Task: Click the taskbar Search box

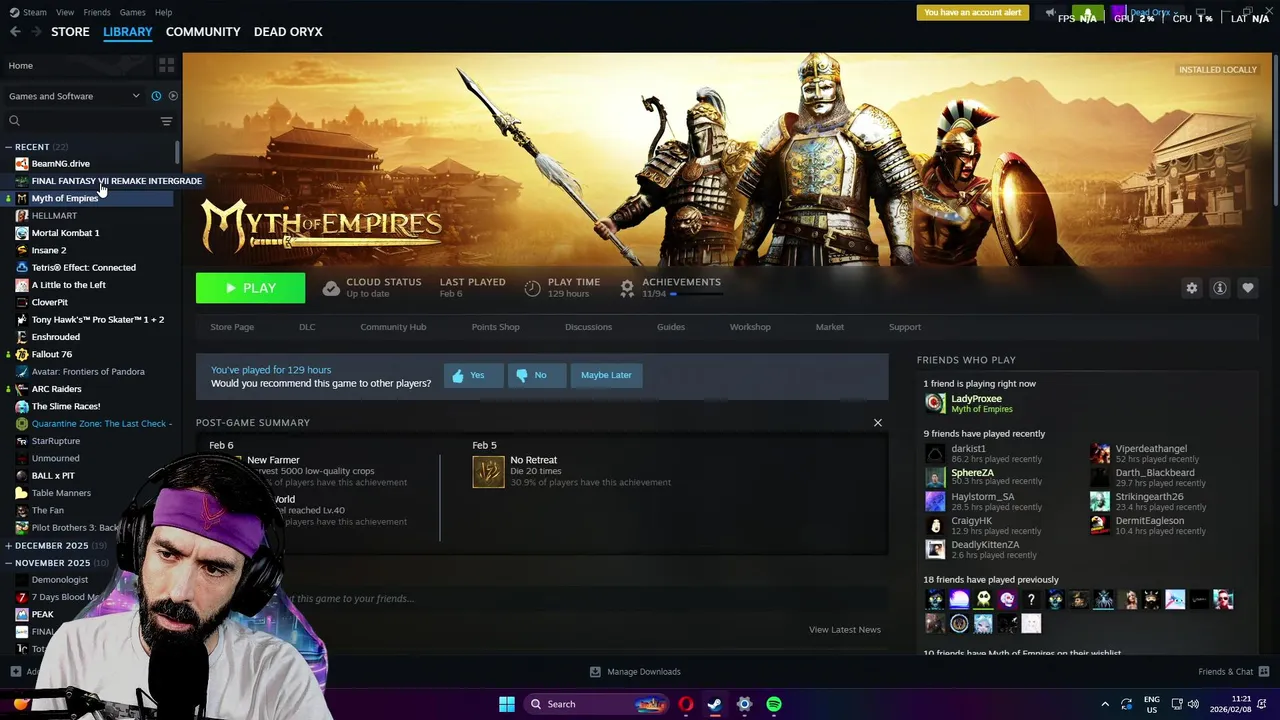Action: click(596, 704)
